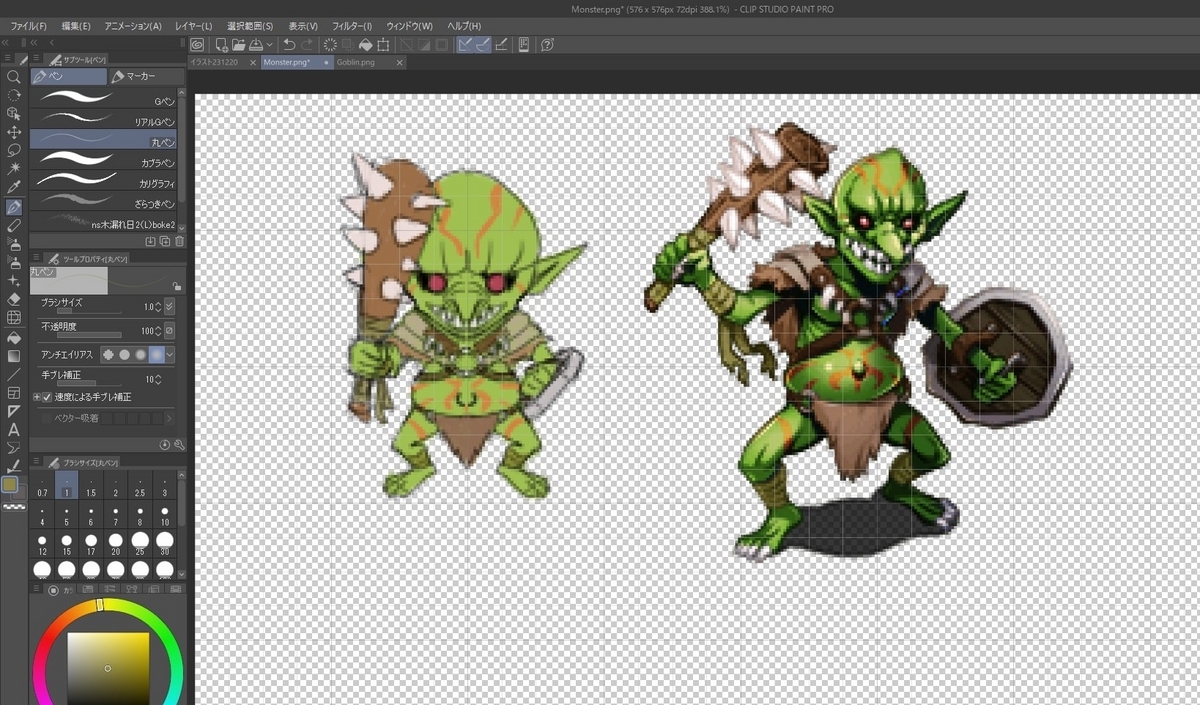1200x705 pixels.
Task: Select the Eyedropper tool
Action: pos(14,188)
